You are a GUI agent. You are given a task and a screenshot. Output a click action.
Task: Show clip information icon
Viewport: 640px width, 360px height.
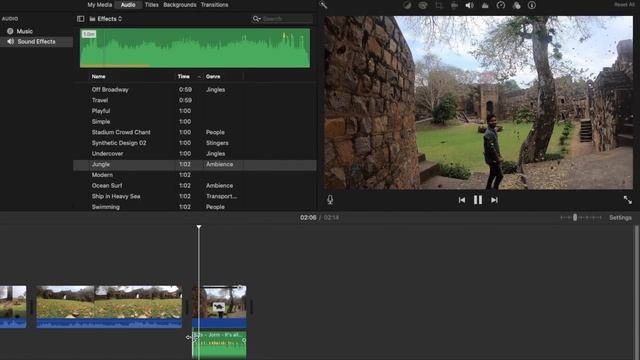pos(532,5)
